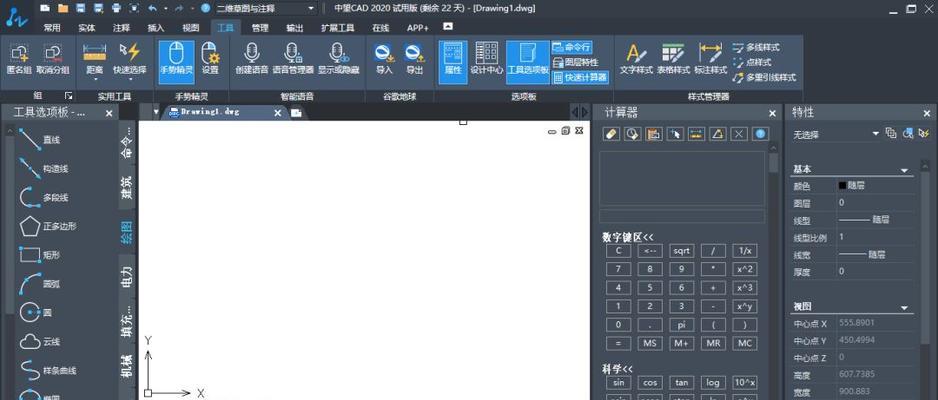Collapse the 视图 section in Properties

point(904,307)
